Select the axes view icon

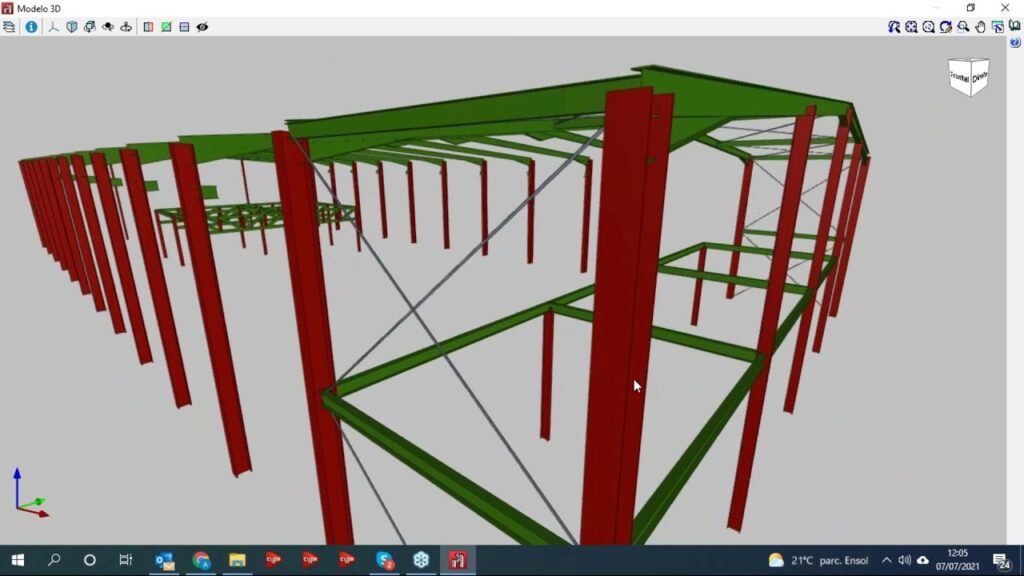(54, 27)
